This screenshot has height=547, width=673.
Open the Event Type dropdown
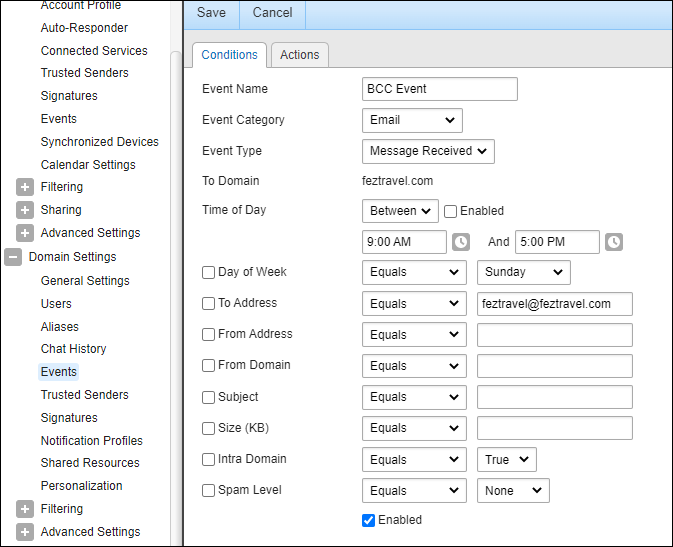click(x=428, y=151)
